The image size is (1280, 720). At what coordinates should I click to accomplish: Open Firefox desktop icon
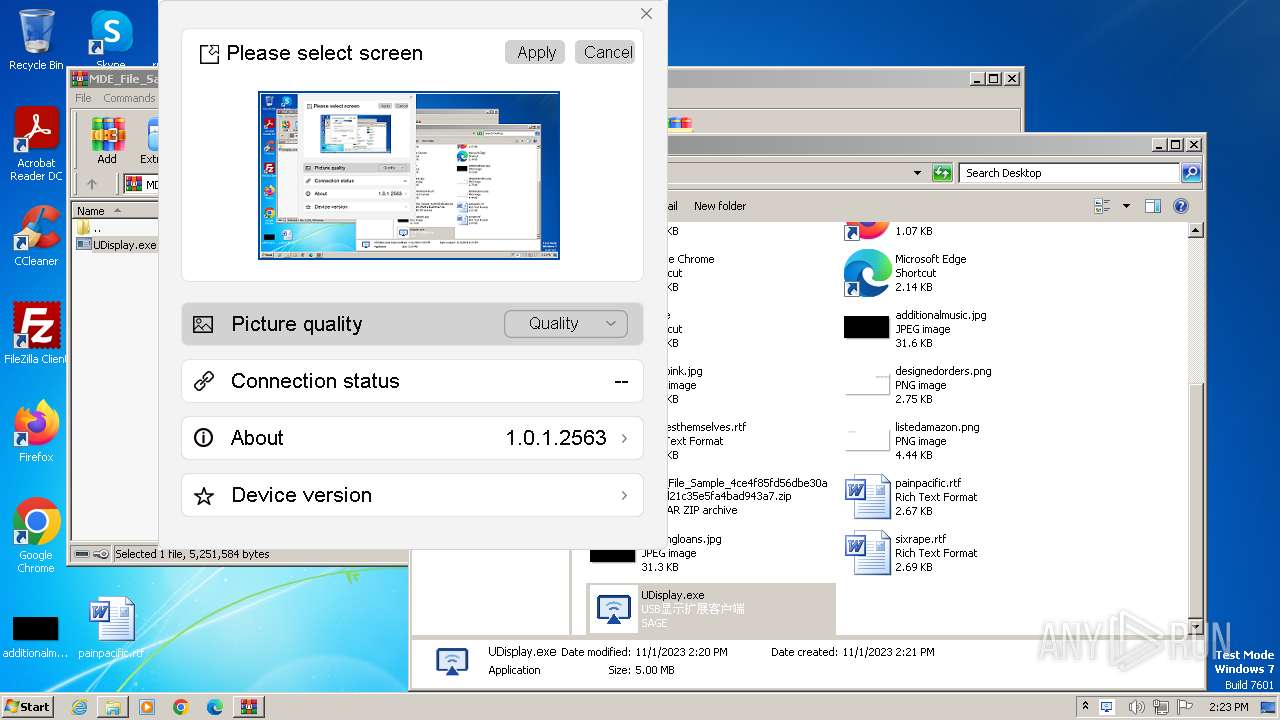[x=36, y=432]
